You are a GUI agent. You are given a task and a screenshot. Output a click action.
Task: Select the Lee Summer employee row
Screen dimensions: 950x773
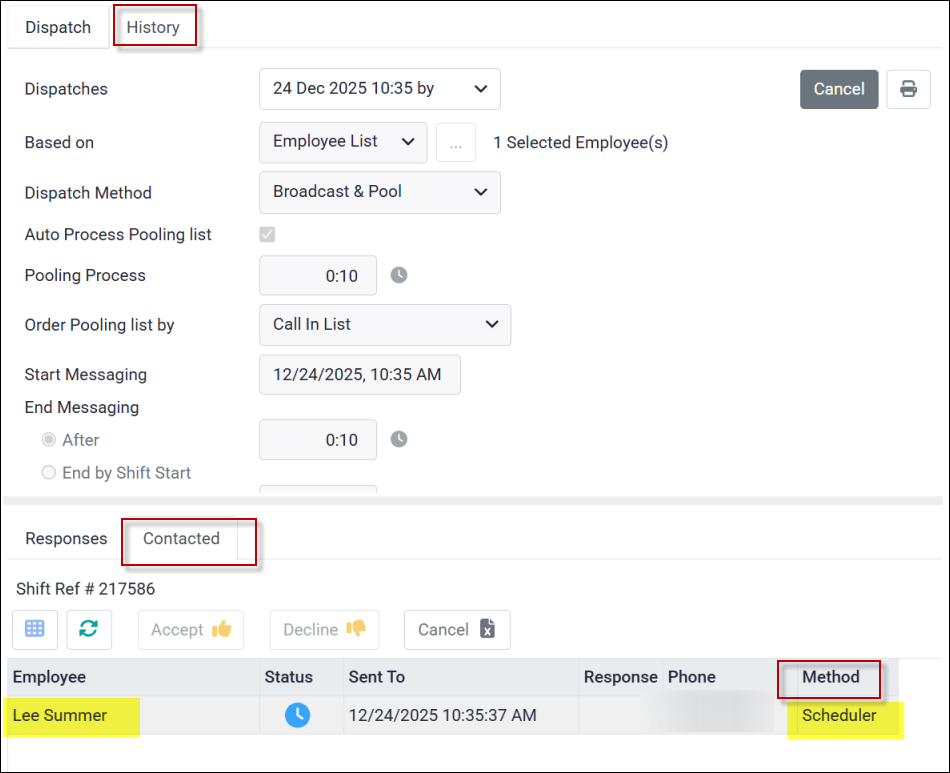pos(60,715)
